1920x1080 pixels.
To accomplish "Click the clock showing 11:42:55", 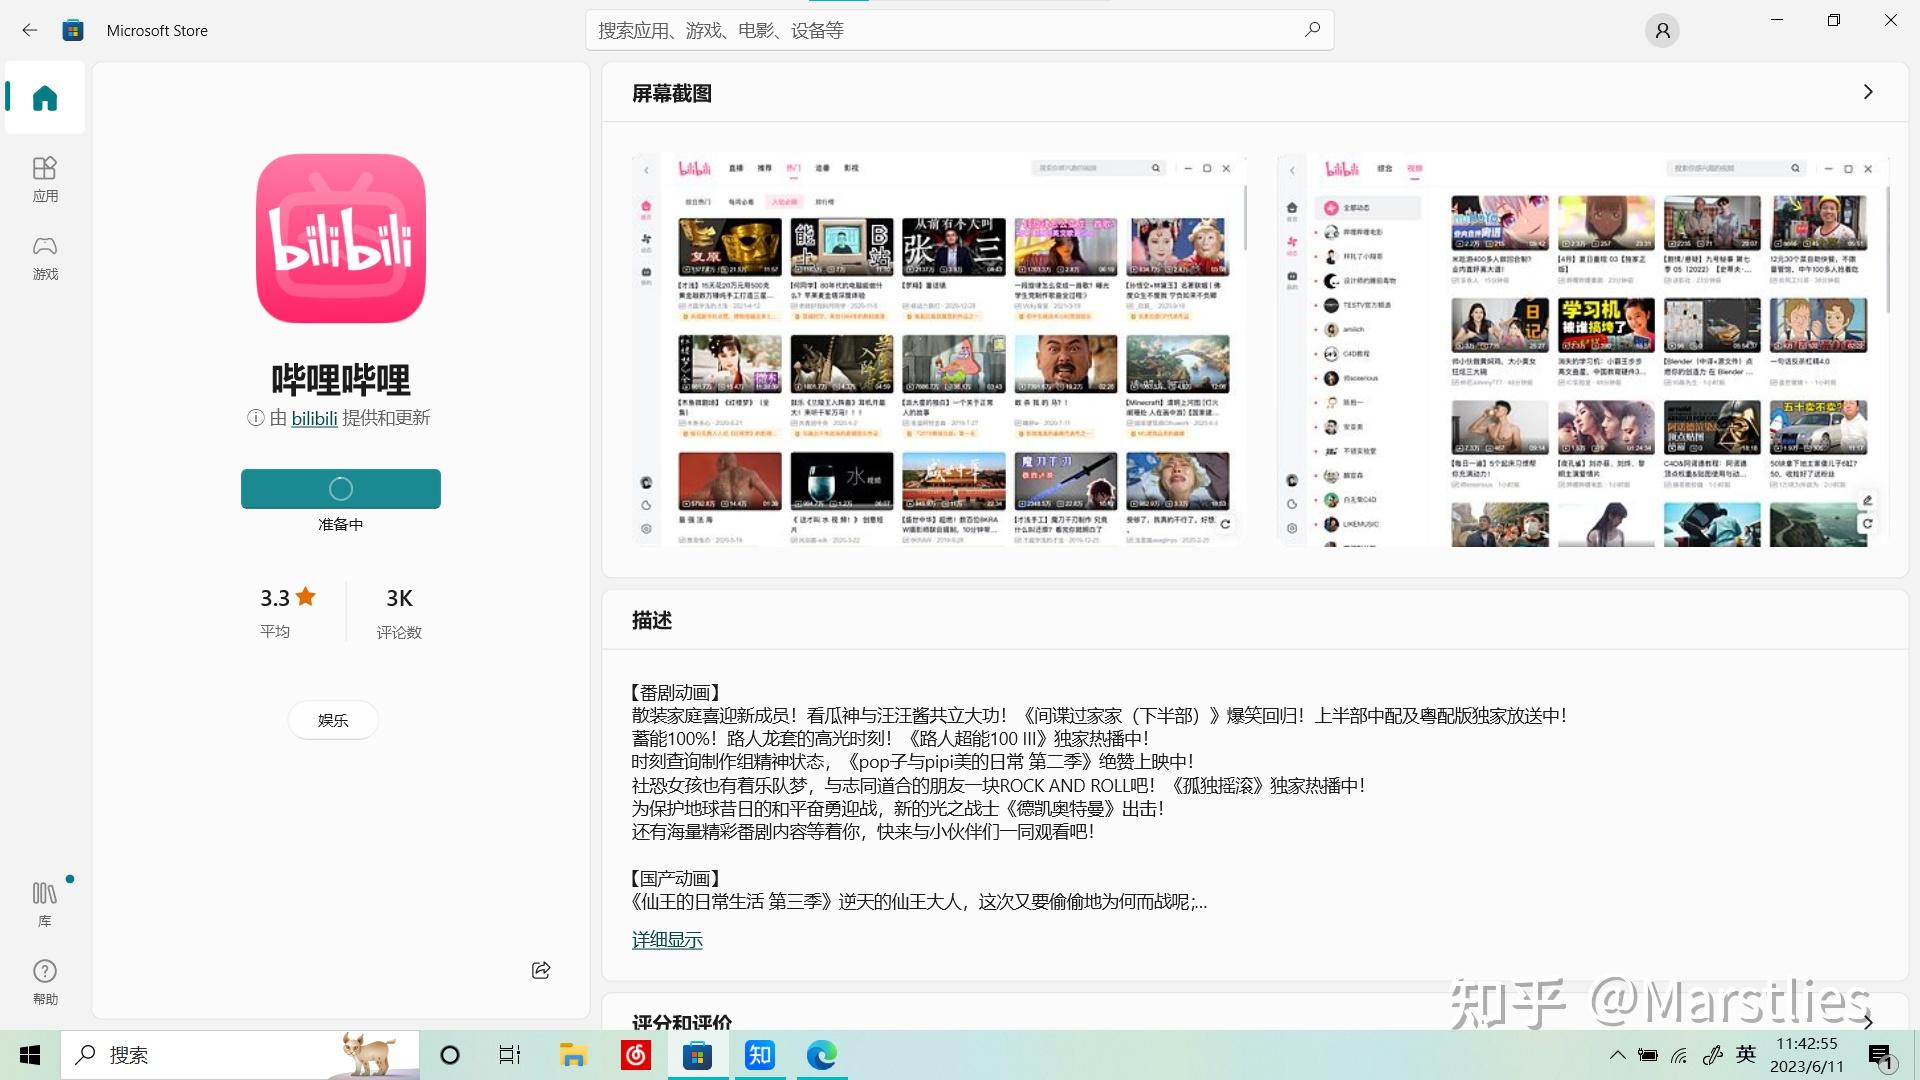I will pos(1806,1044).
